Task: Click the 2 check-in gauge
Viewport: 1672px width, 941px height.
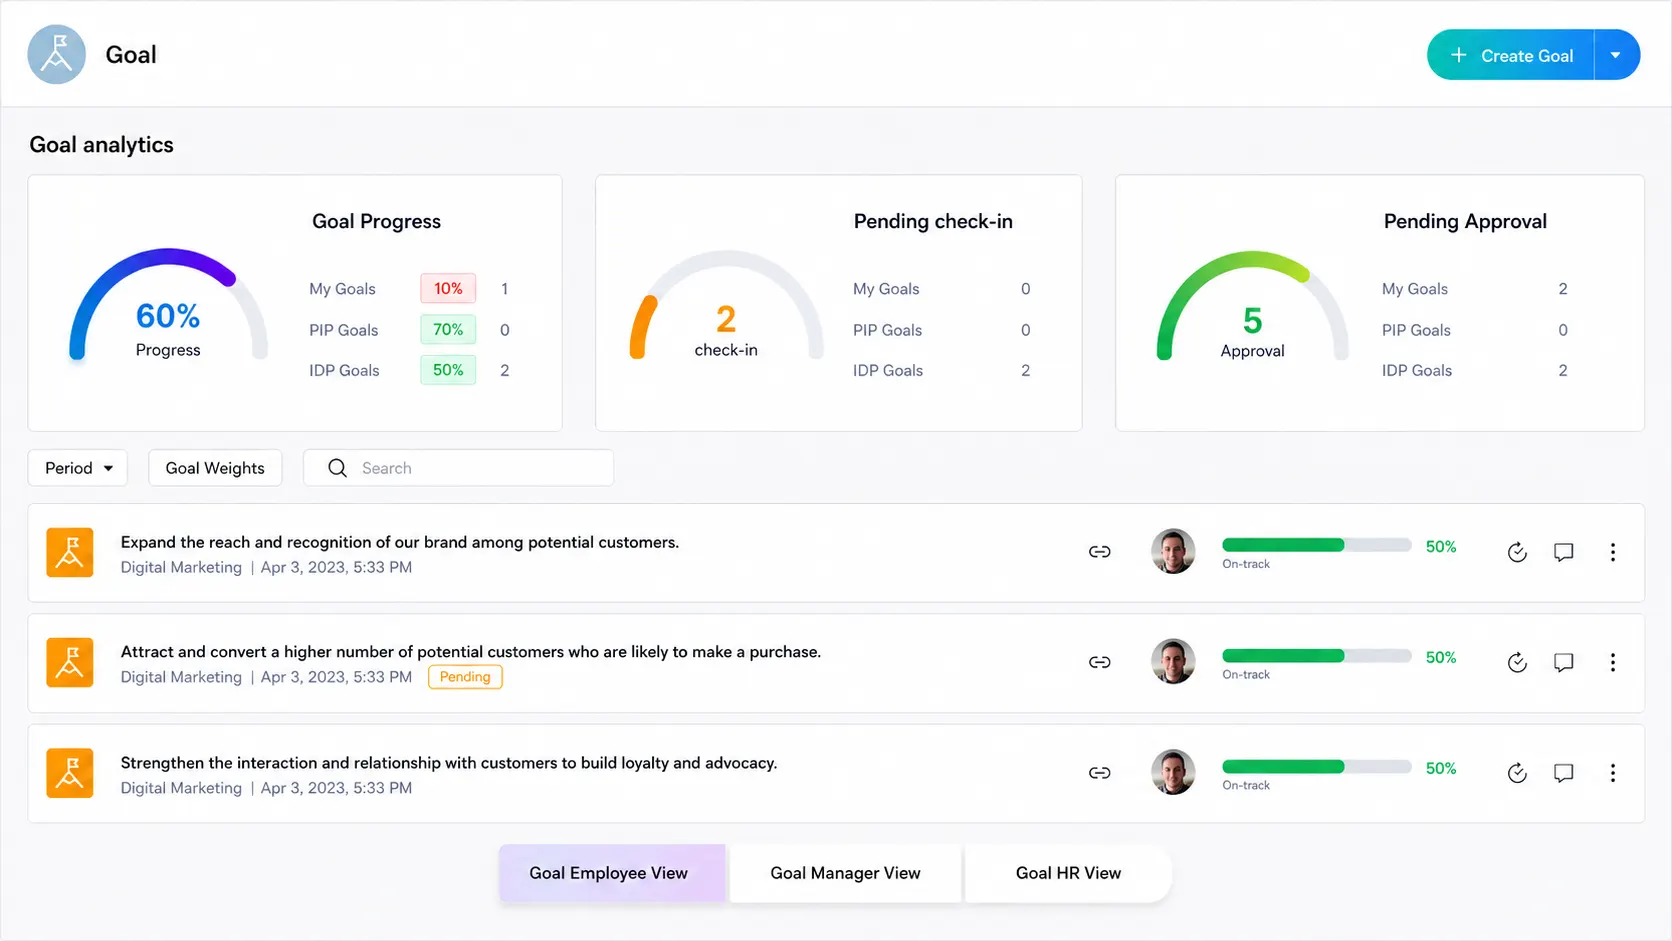Action: coord(726,305)
